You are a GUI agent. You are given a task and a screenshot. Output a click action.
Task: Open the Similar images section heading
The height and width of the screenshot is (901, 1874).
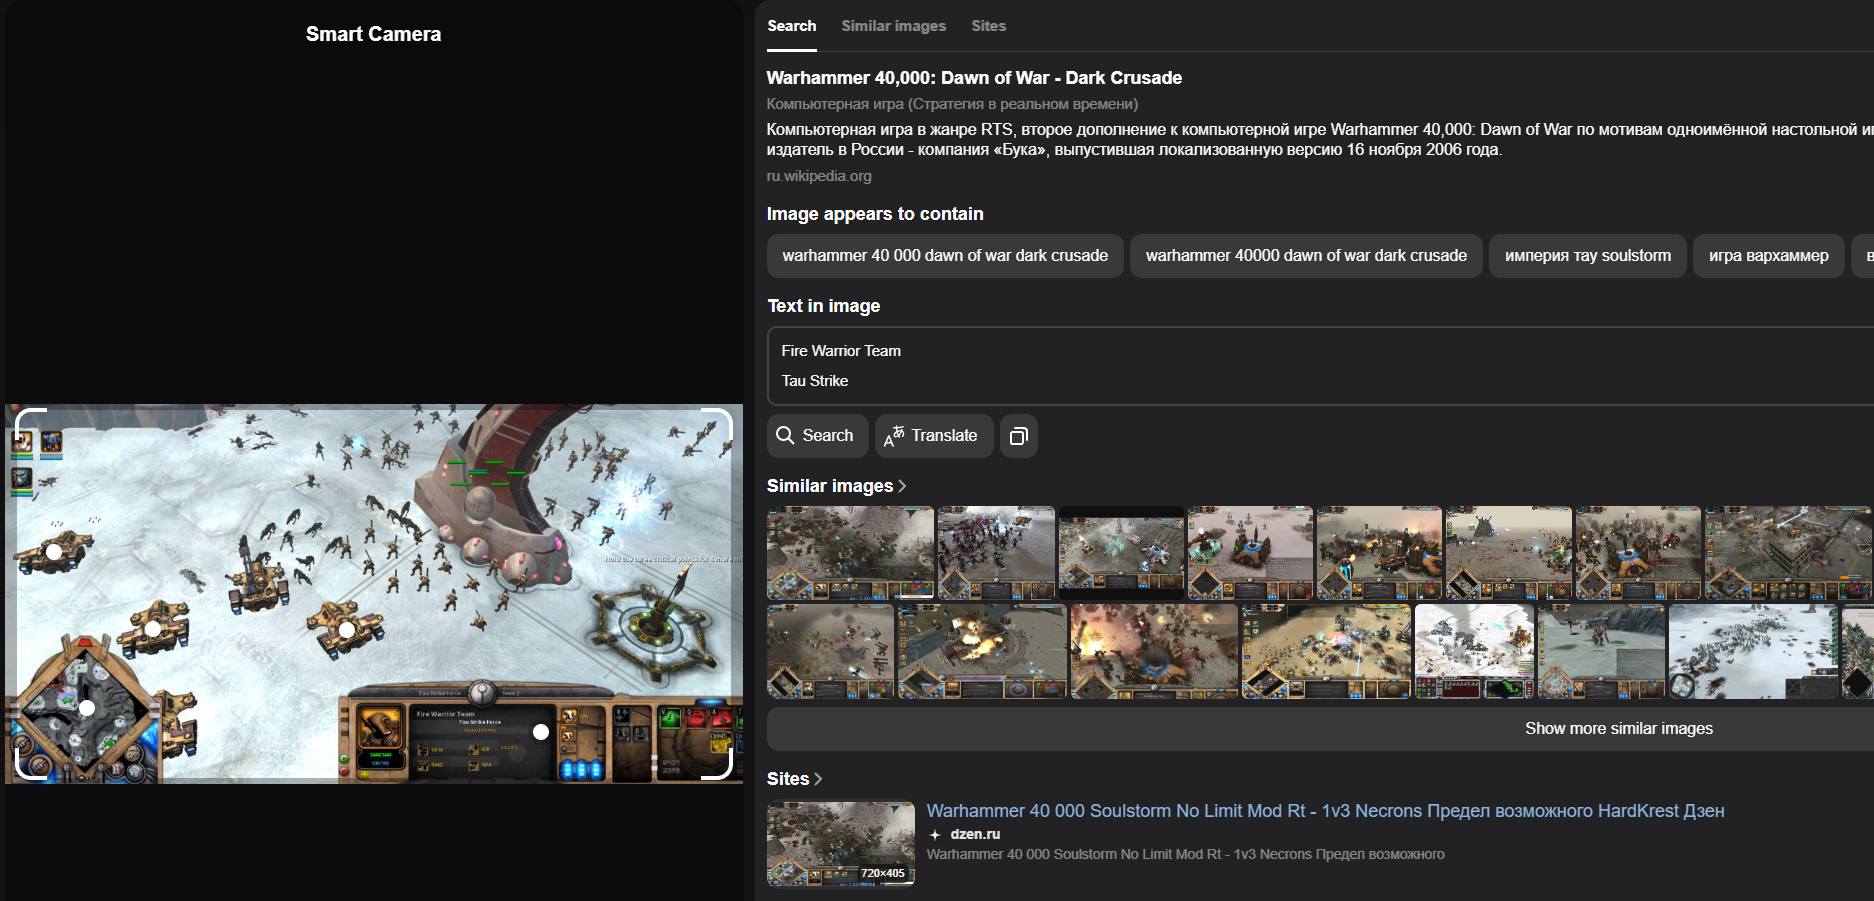(x=837, y=486)
